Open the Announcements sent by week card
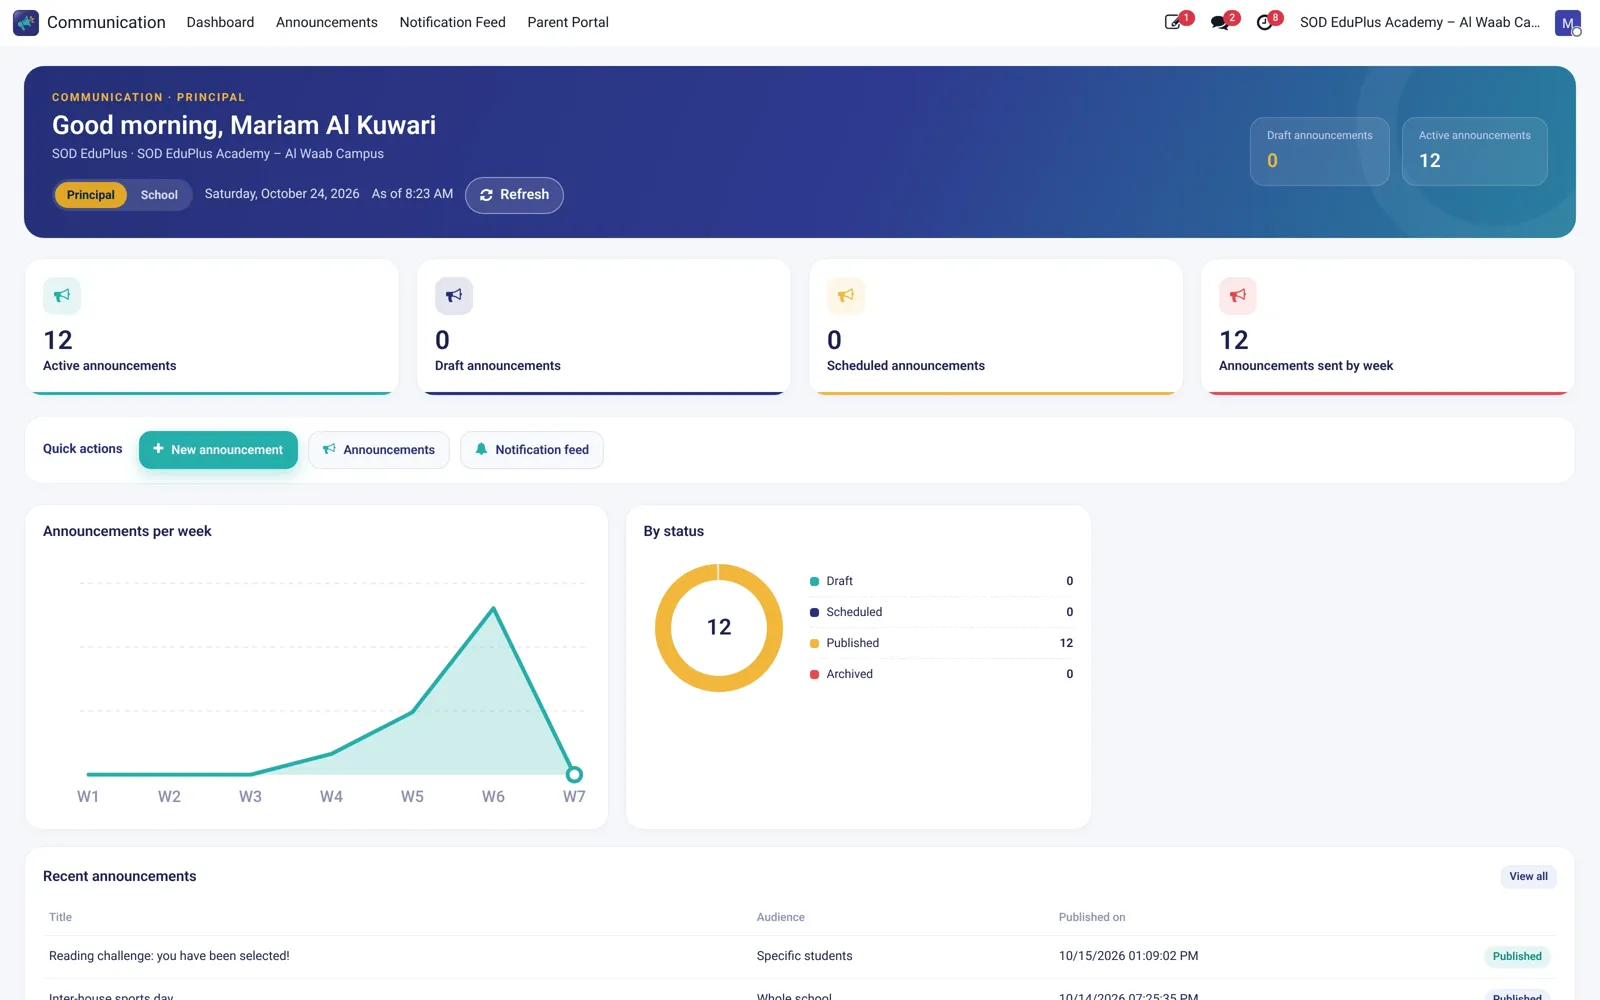The width and height of the screenshot is (1600, 1000). pyautogui.click(x=1388, y=327)
